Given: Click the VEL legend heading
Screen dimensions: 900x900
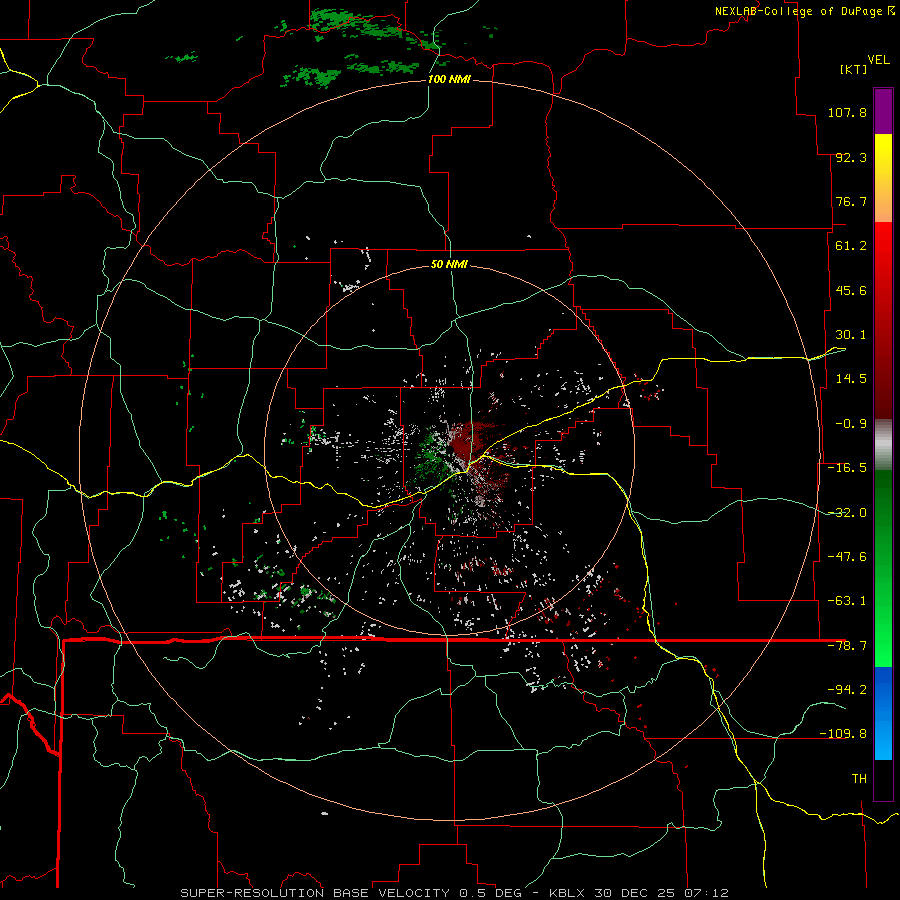Looking at the screenshot, I should (x=878, y=60).
